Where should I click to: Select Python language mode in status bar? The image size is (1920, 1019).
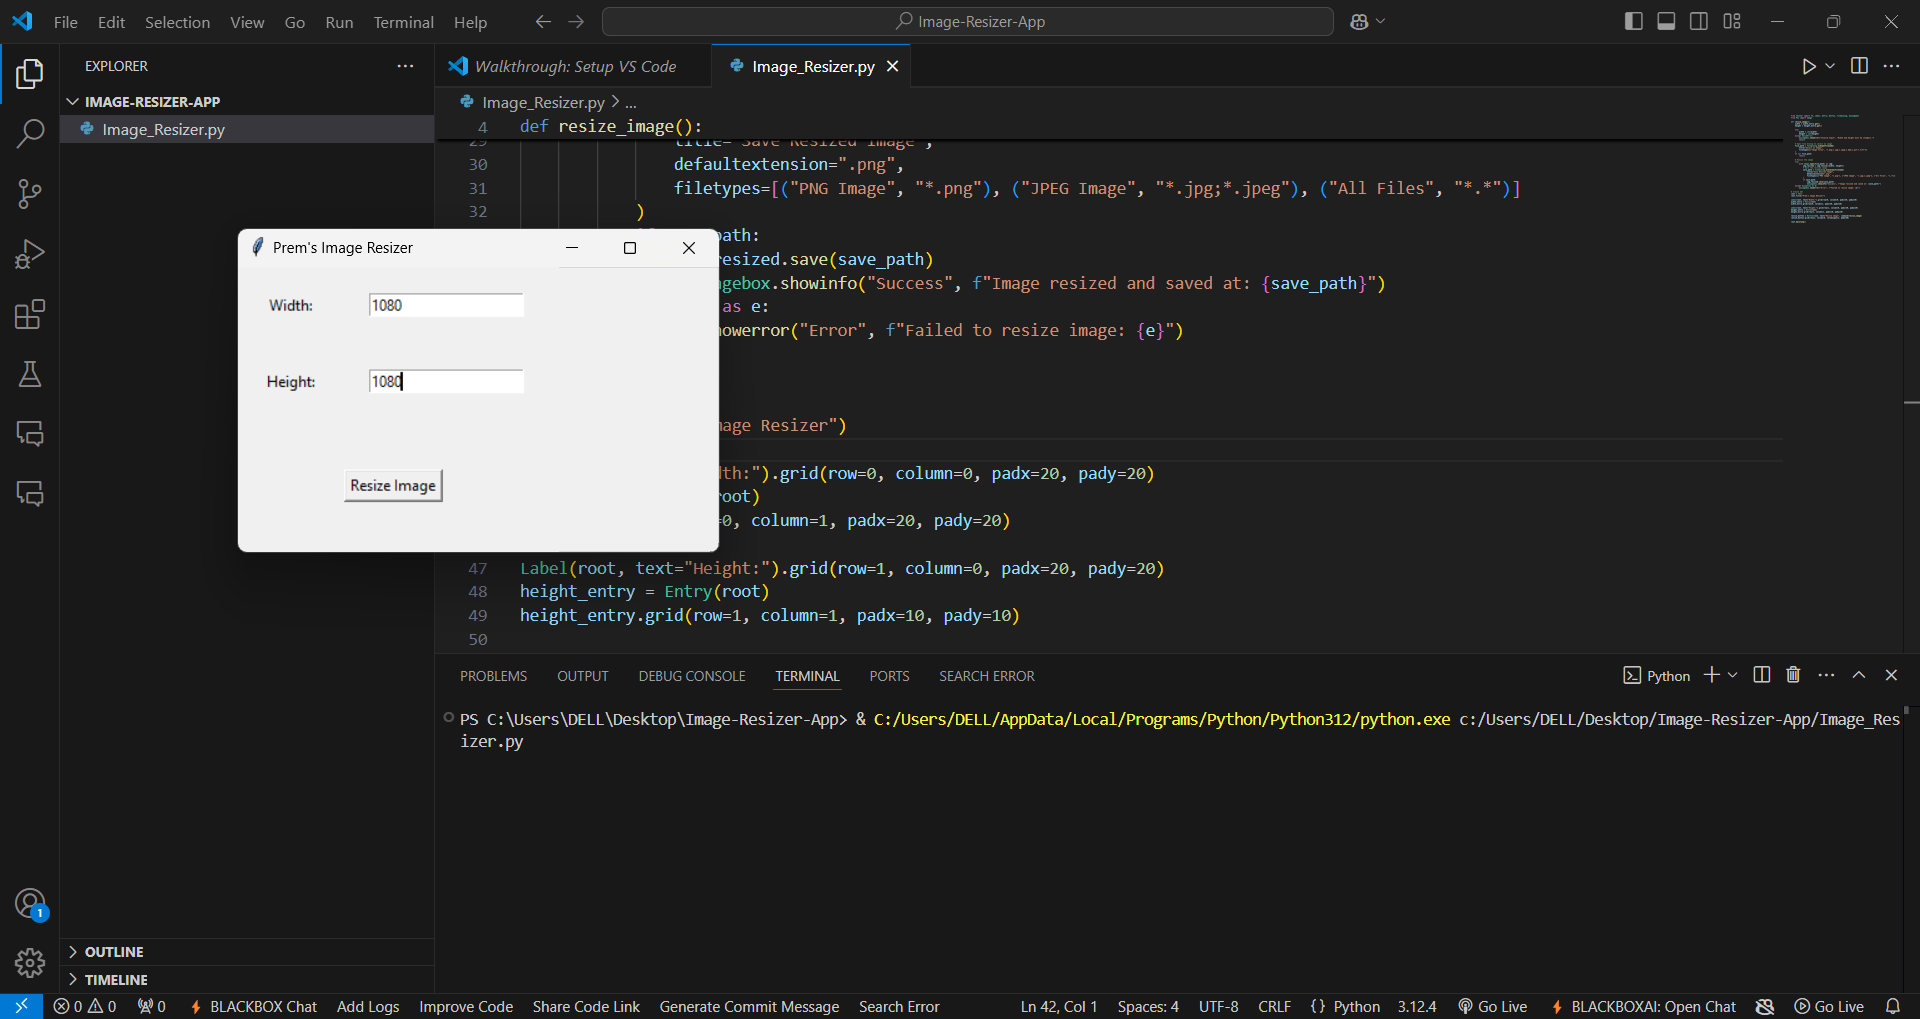[1356, 1006]
